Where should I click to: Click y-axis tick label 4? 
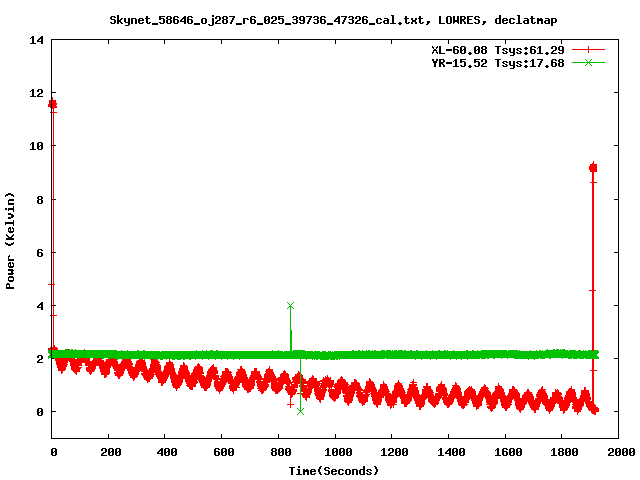point(40,306)
